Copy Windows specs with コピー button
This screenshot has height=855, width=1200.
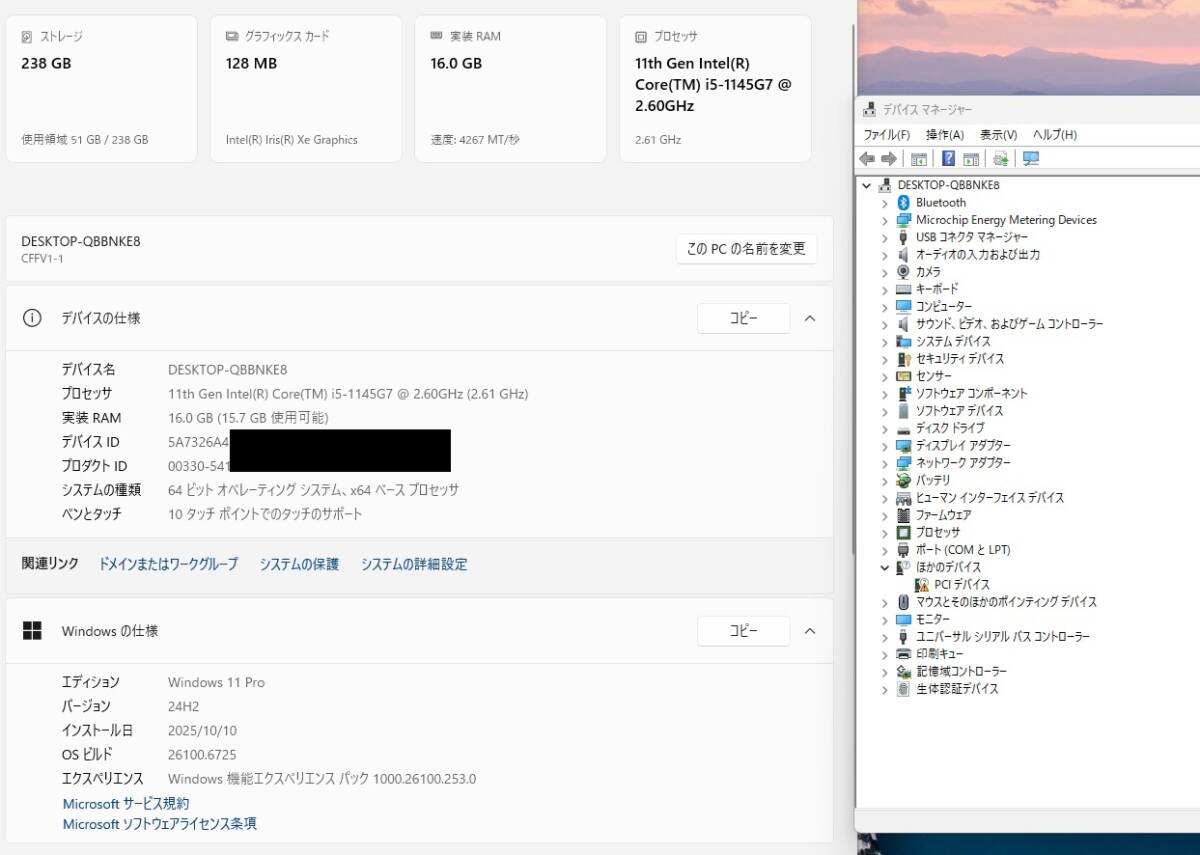[x=744, y=631]
